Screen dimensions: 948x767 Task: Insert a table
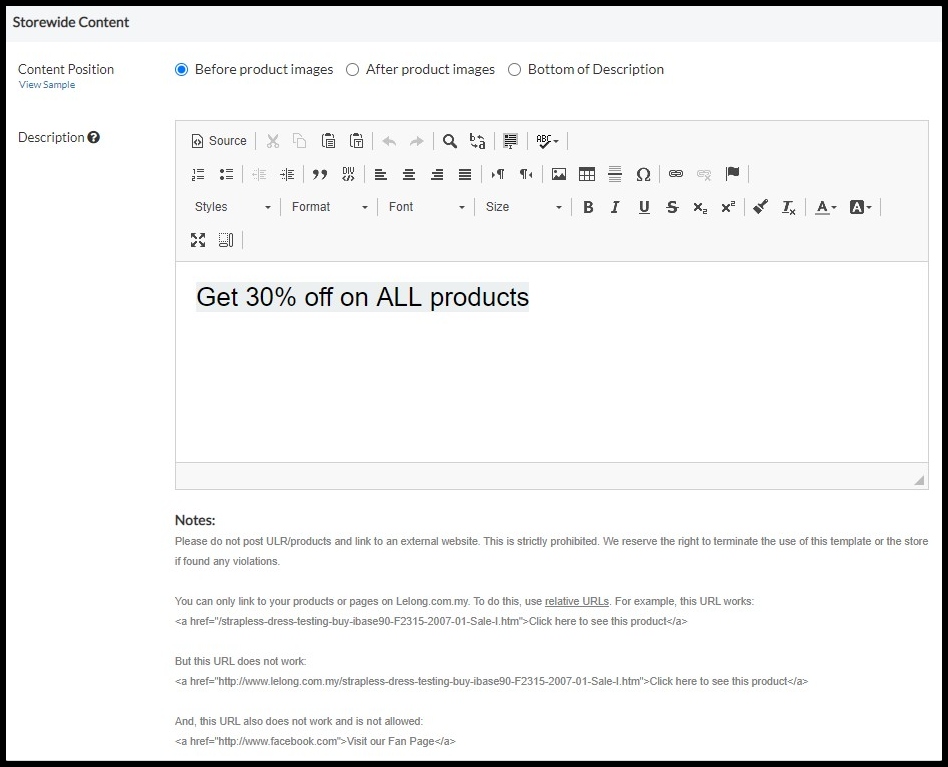point(587,174)
